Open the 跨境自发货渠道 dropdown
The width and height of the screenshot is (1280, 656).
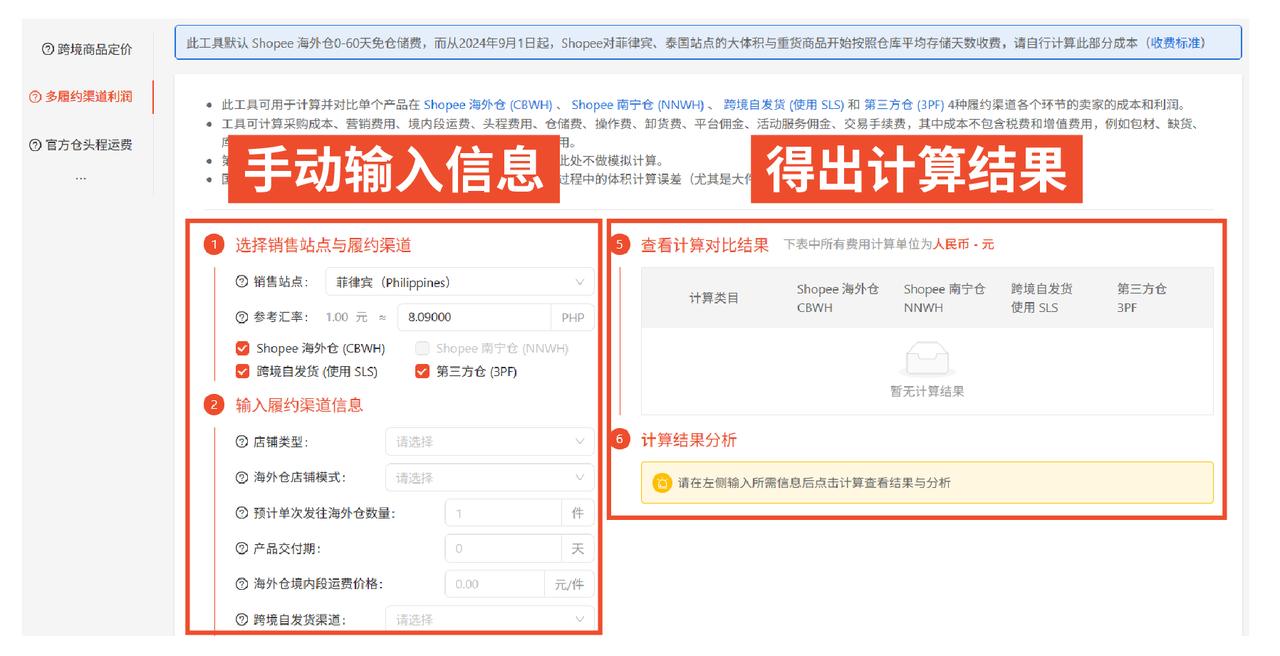[x=490, y=620]
